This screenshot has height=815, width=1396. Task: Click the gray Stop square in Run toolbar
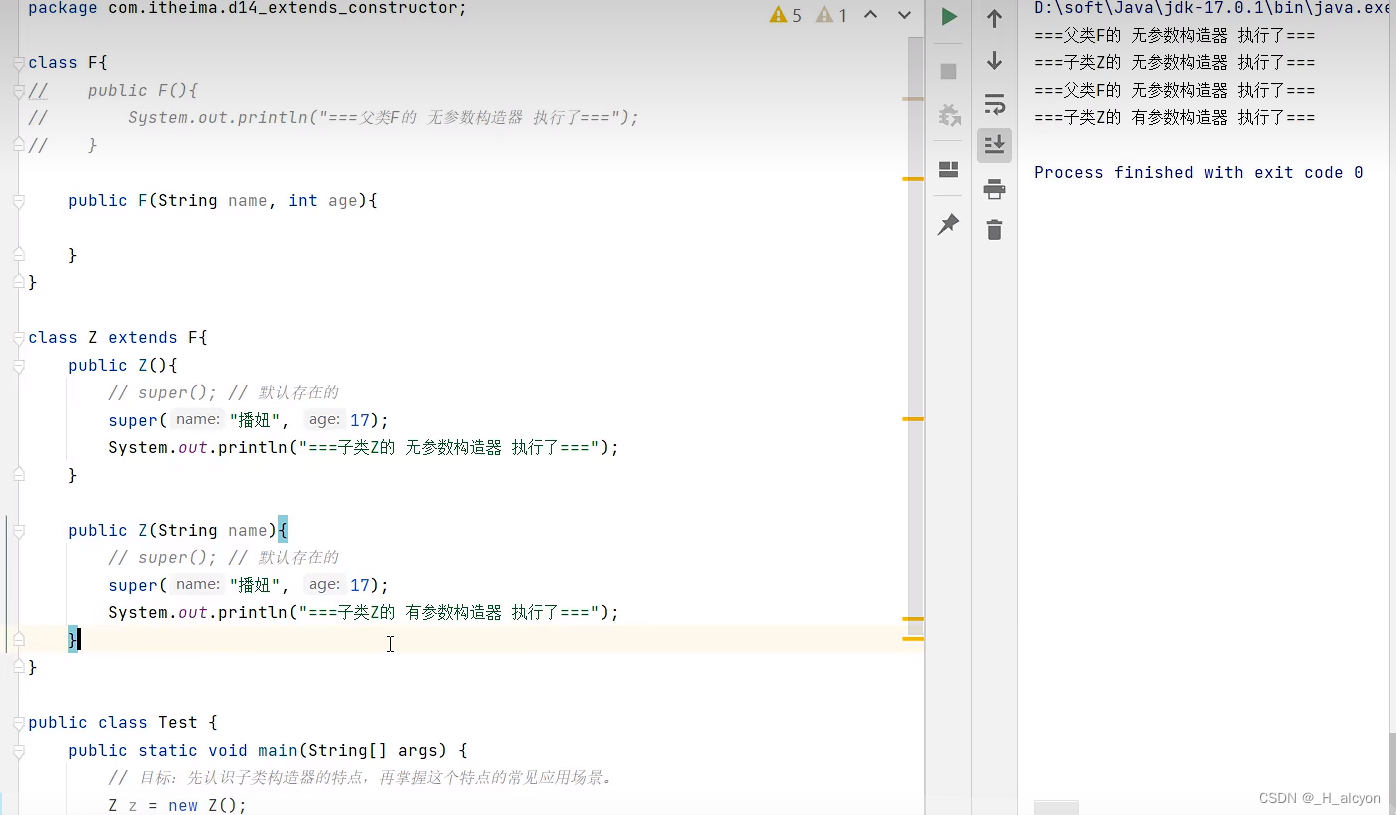(x=949, y=72)
